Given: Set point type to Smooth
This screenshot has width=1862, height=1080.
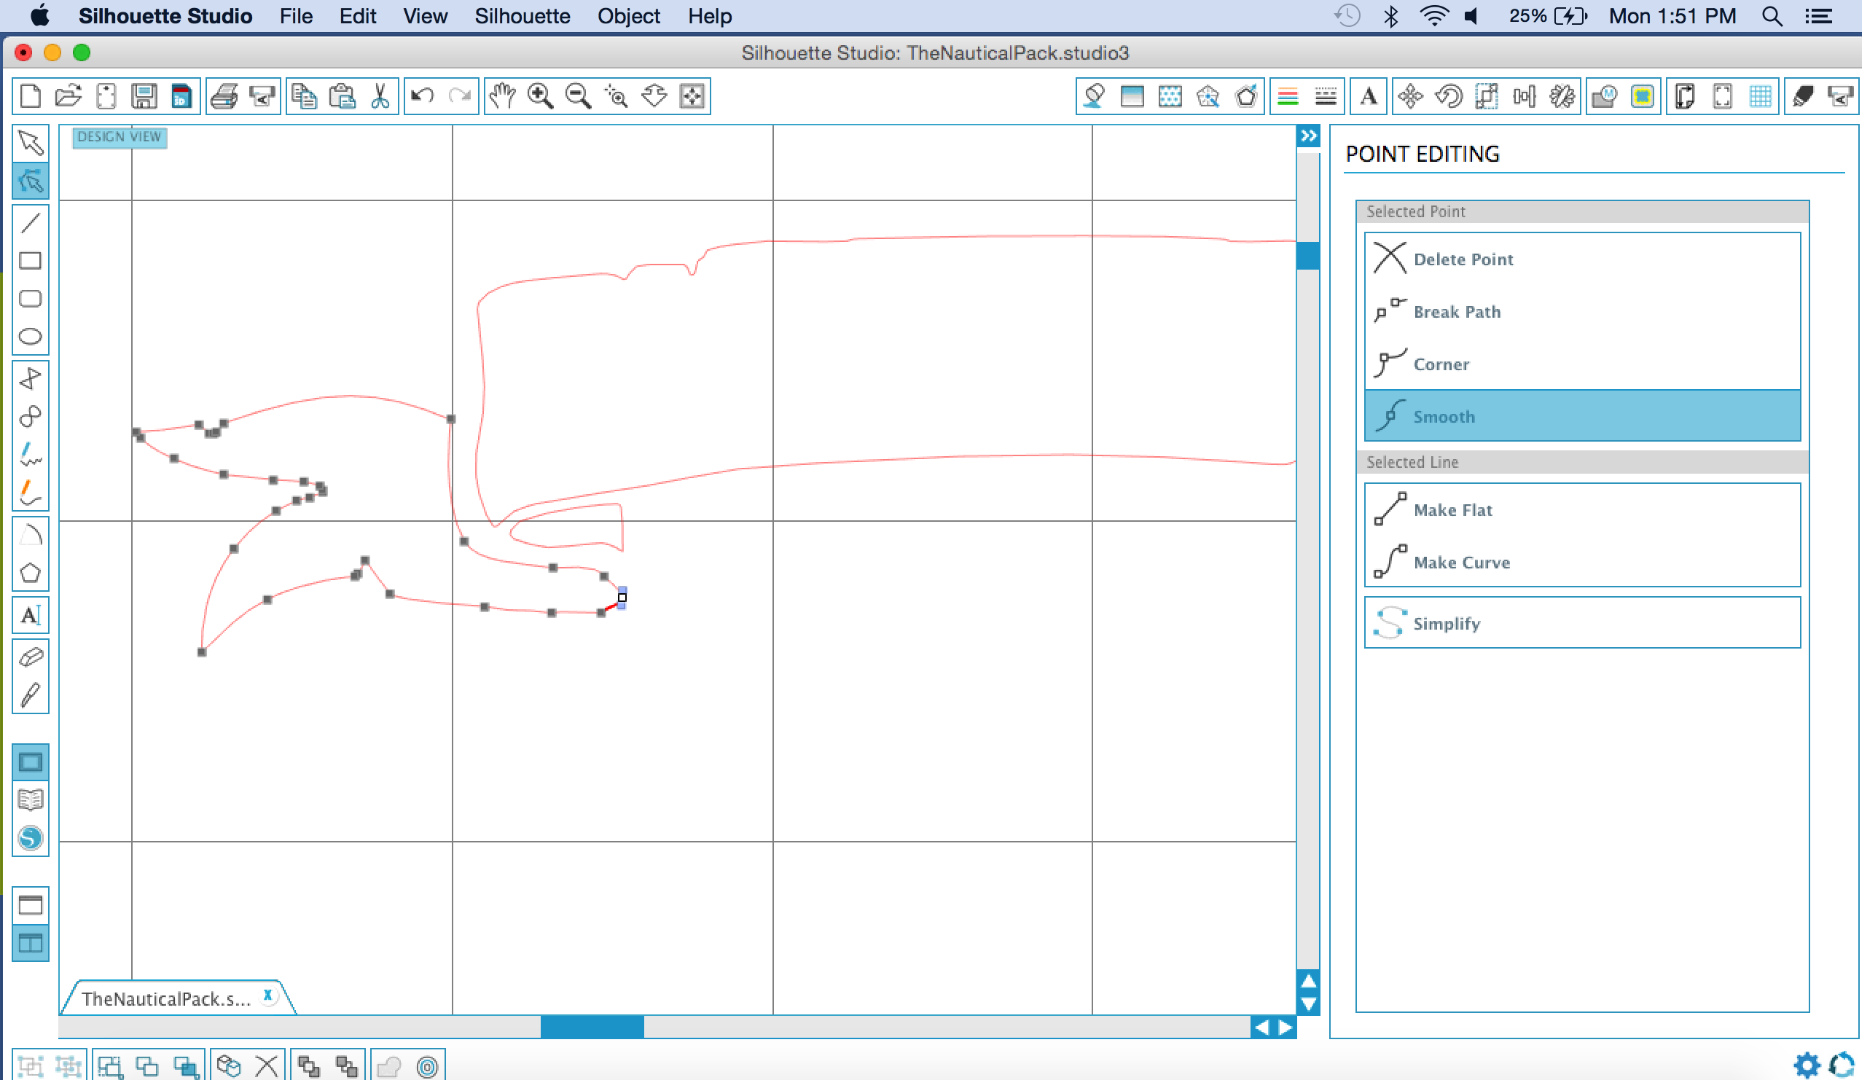Looking at the screenshot, I should point(1582,416).
